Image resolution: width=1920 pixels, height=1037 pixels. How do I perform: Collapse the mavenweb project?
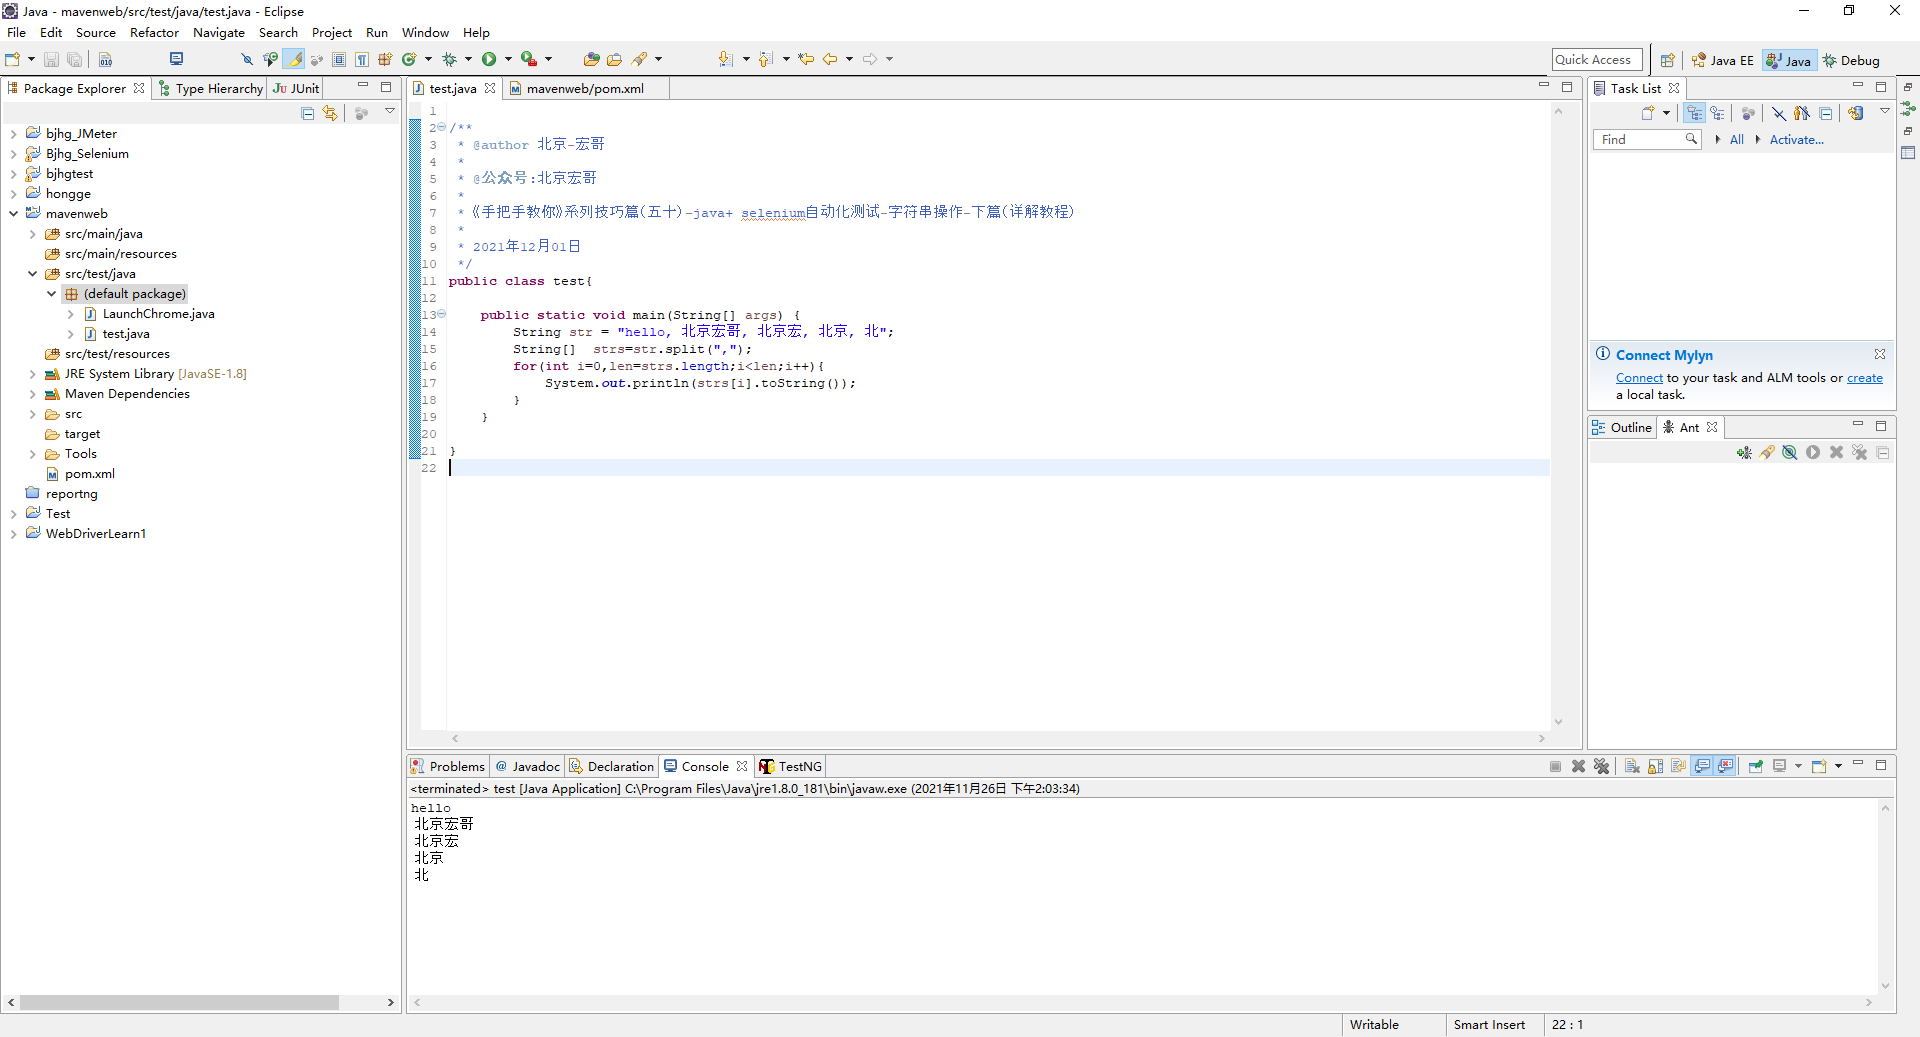[x=13, y=214]
